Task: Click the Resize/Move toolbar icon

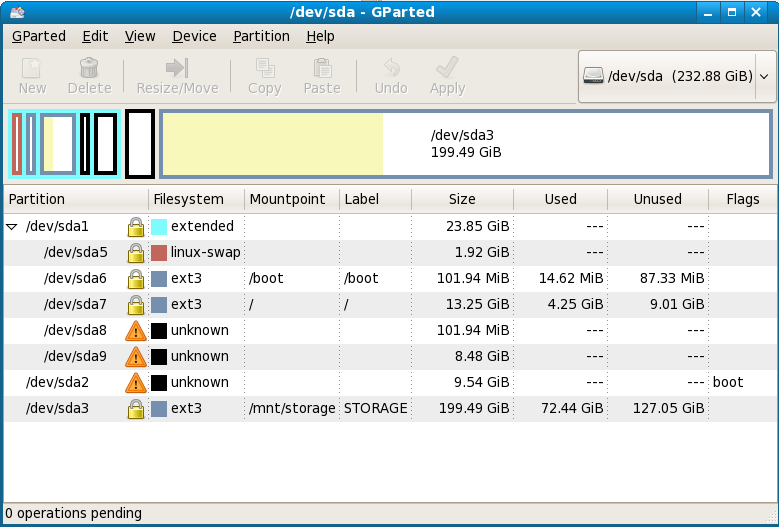Action: point(177,68)
